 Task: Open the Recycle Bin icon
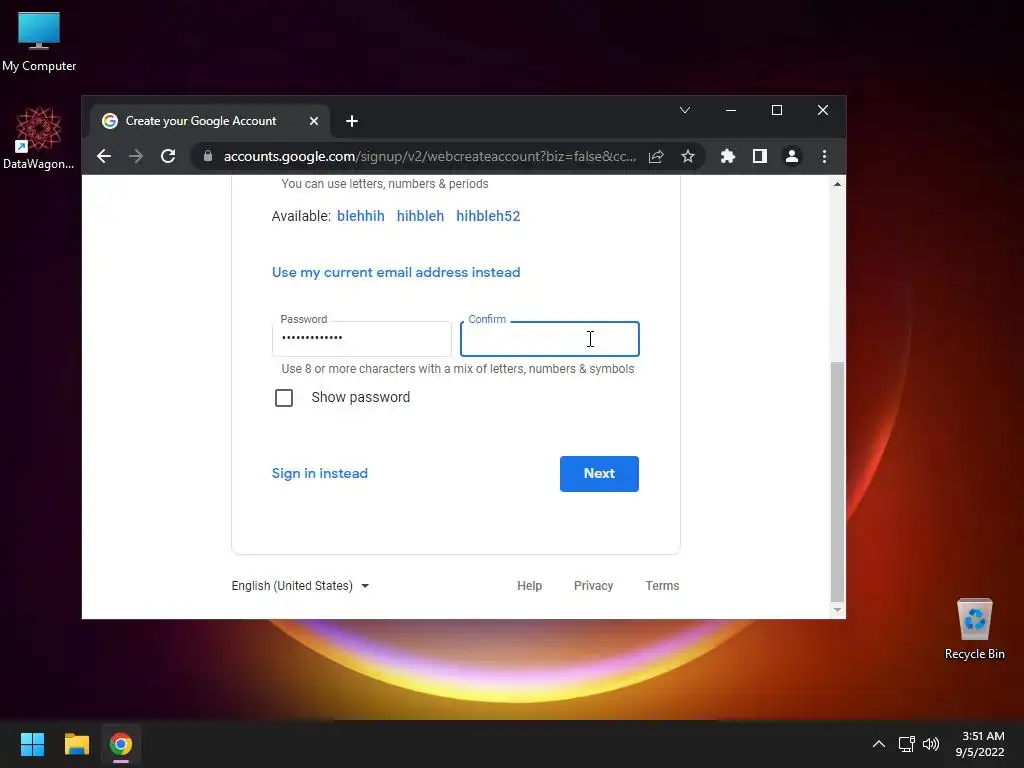974,629
